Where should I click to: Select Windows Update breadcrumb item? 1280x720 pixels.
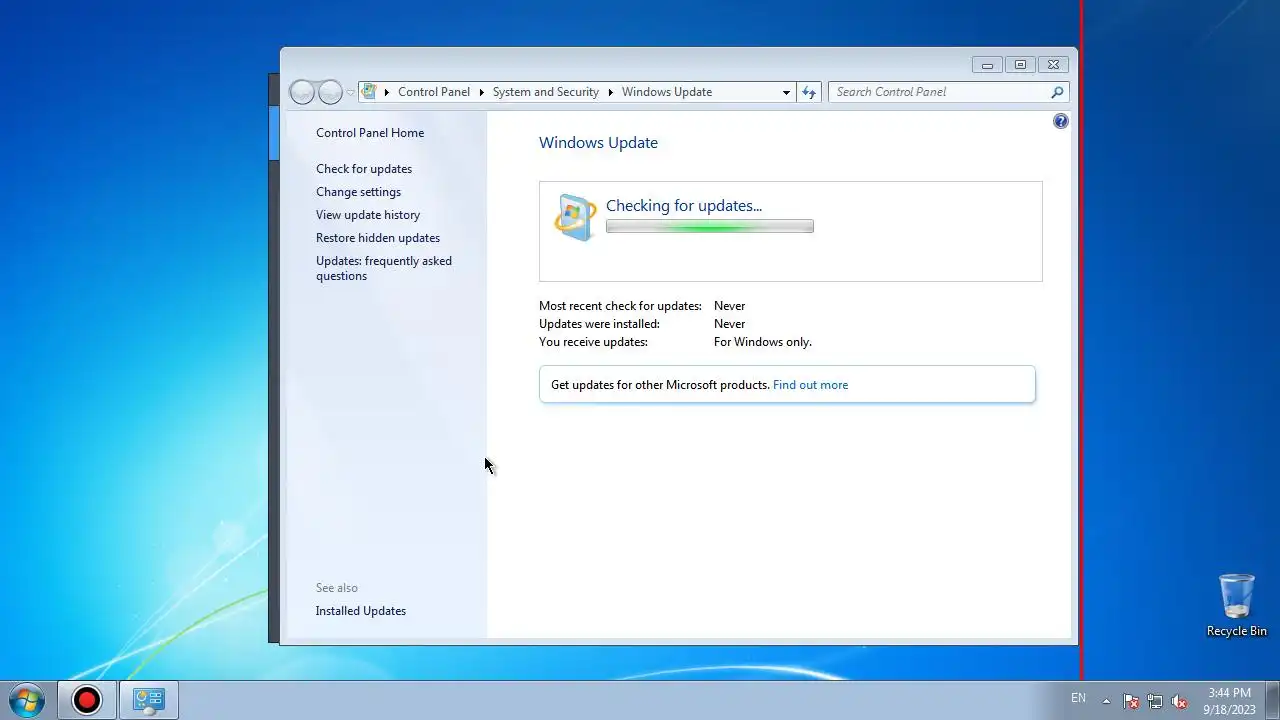pyautogui.click(x=667, y=92)
